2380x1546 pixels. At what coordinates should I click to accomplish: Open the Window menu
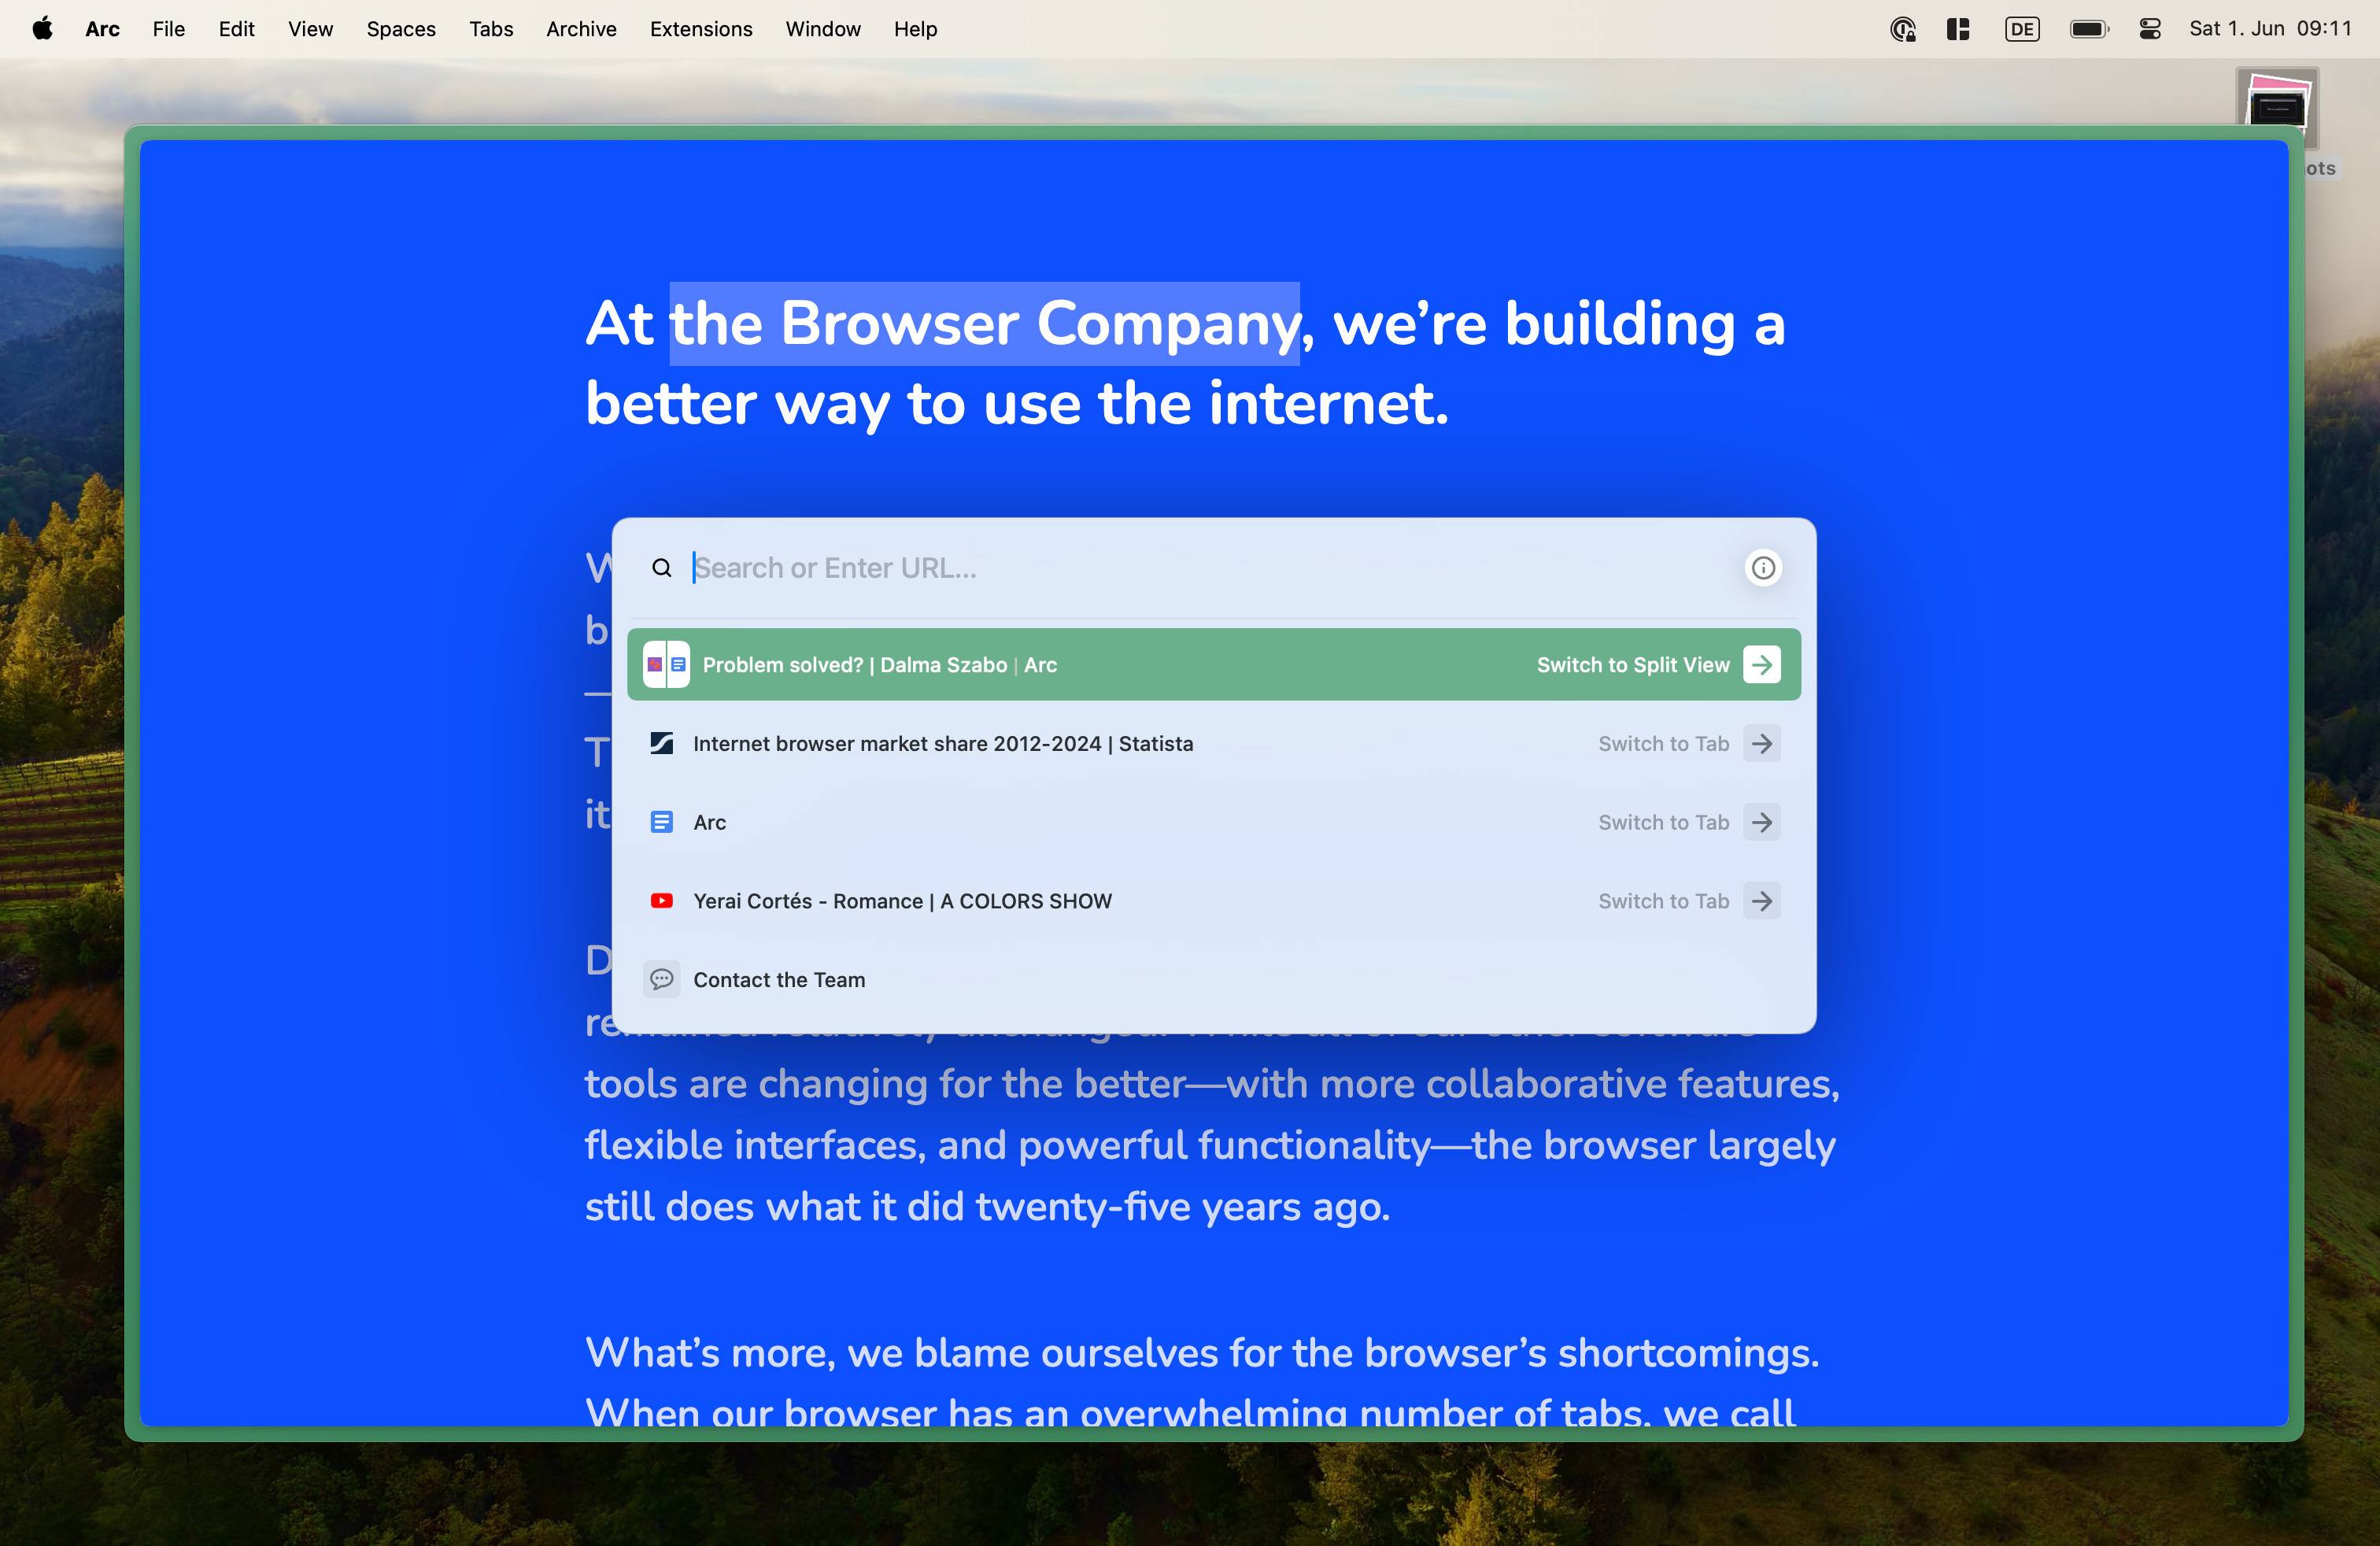[x=823, y=29]
